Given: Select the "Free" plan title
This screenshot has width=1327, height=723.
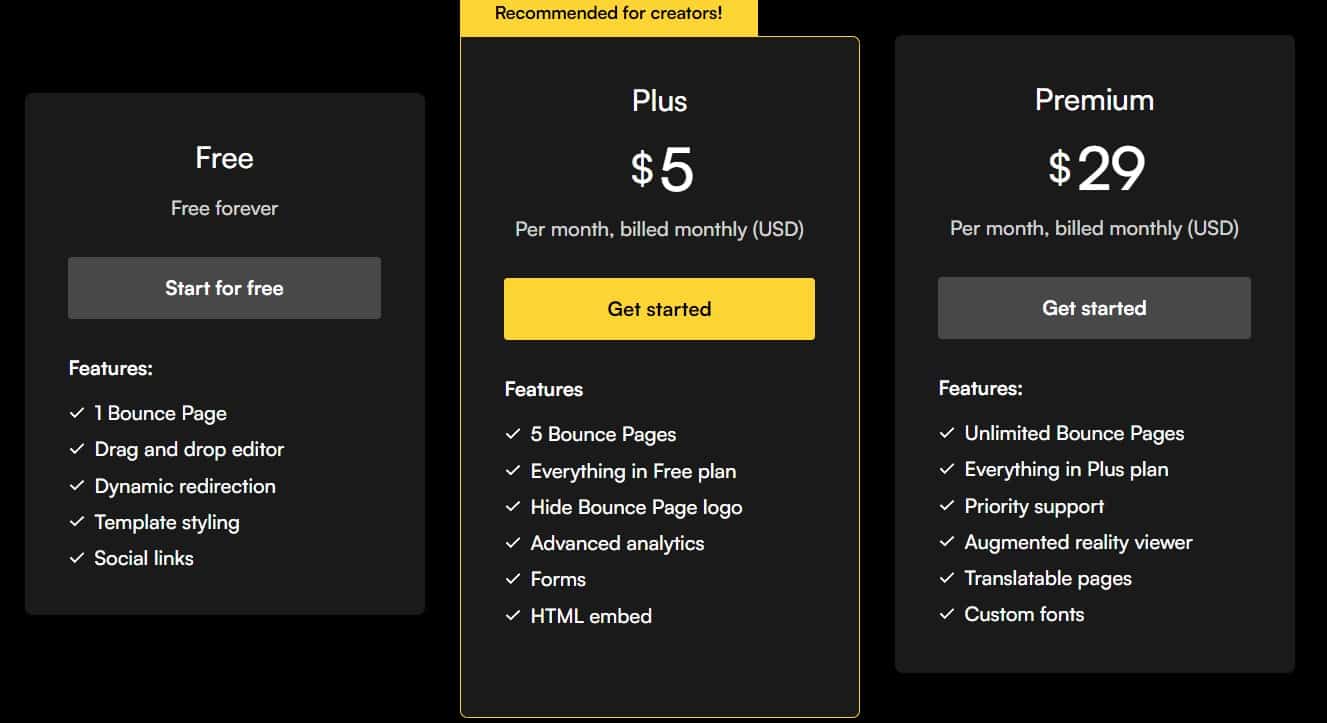Looking at the screenshot, I should tap(224, 157).
